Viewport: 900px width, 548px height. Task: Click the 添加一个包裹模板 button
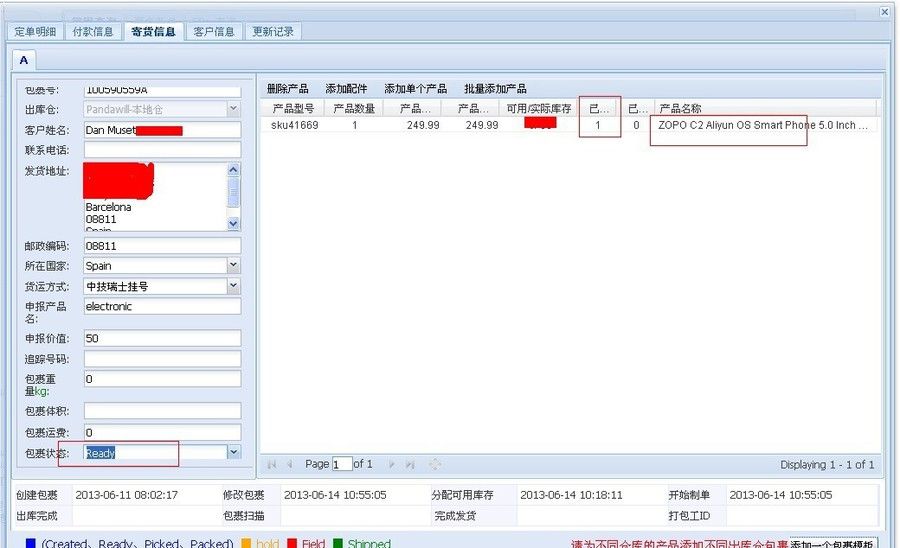coord(833,543)
